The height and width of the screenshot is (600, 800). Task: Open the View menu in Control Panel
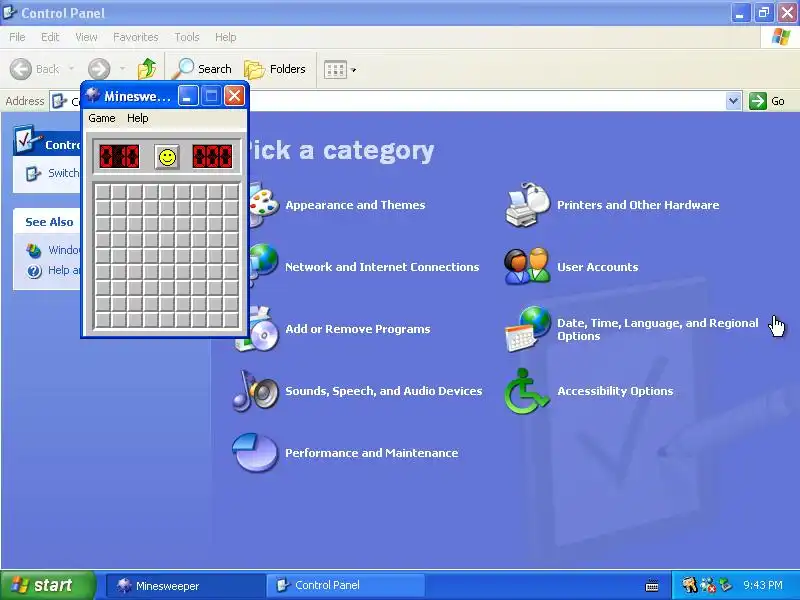[x=86, y=37]
